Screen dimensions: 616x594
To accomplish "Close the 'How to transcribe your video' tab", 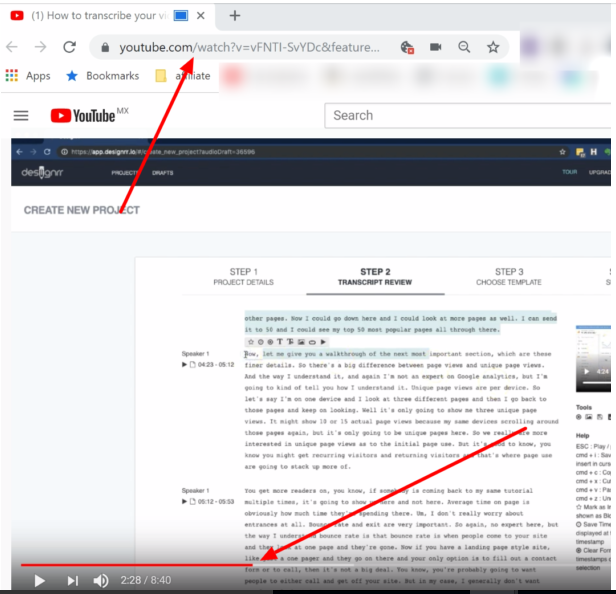I will coord(201,16).
